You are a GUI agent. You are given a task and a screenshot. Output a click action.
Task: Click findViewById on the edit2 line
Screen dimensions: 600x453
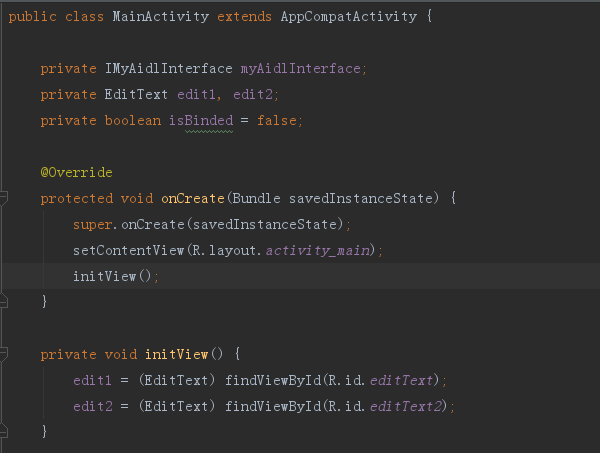[273, 407]
